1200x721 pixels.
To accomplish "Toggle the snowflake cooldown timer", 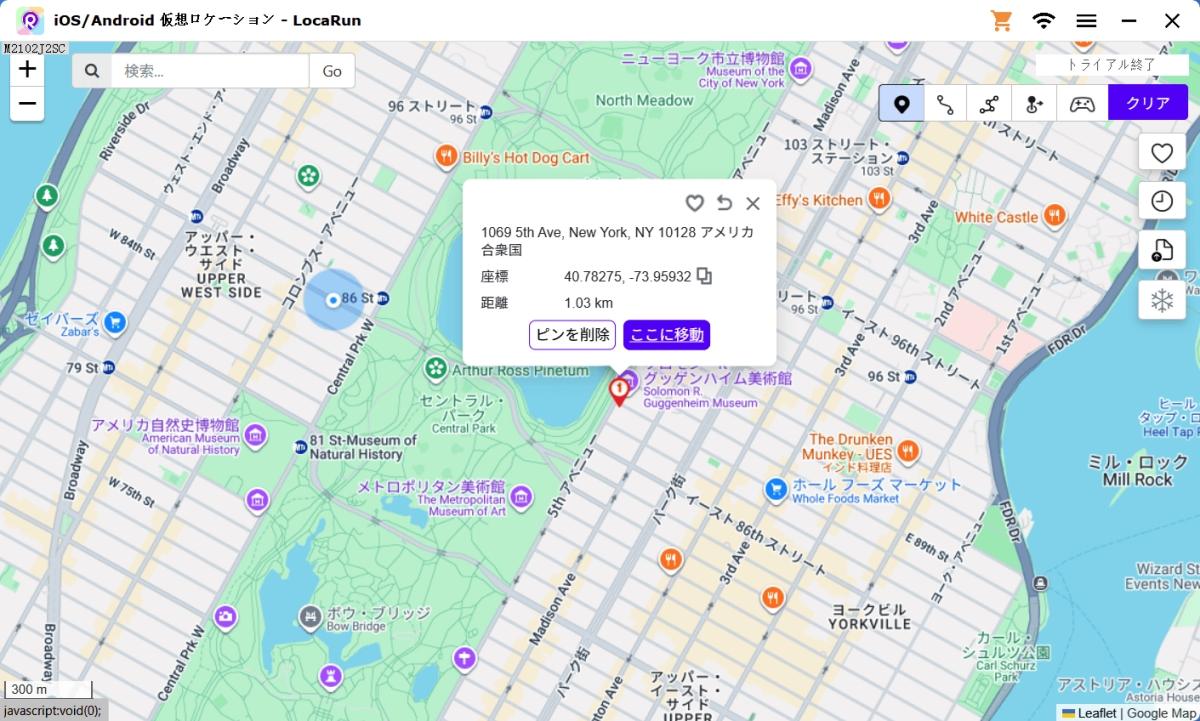I will (x=1161, y=300).
